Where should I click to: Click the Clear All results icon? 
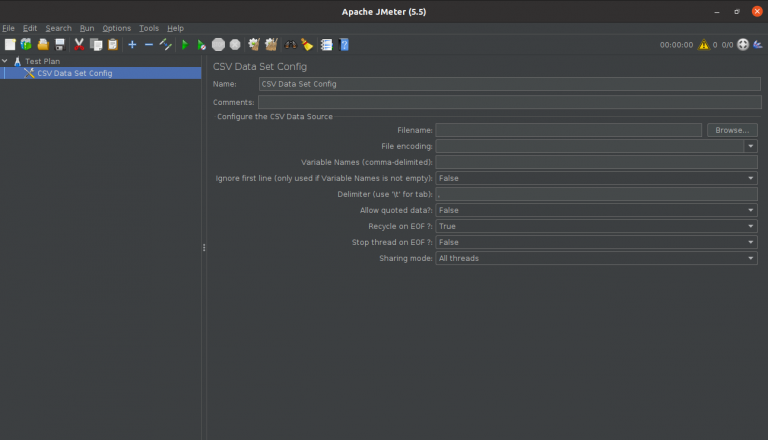271,45
